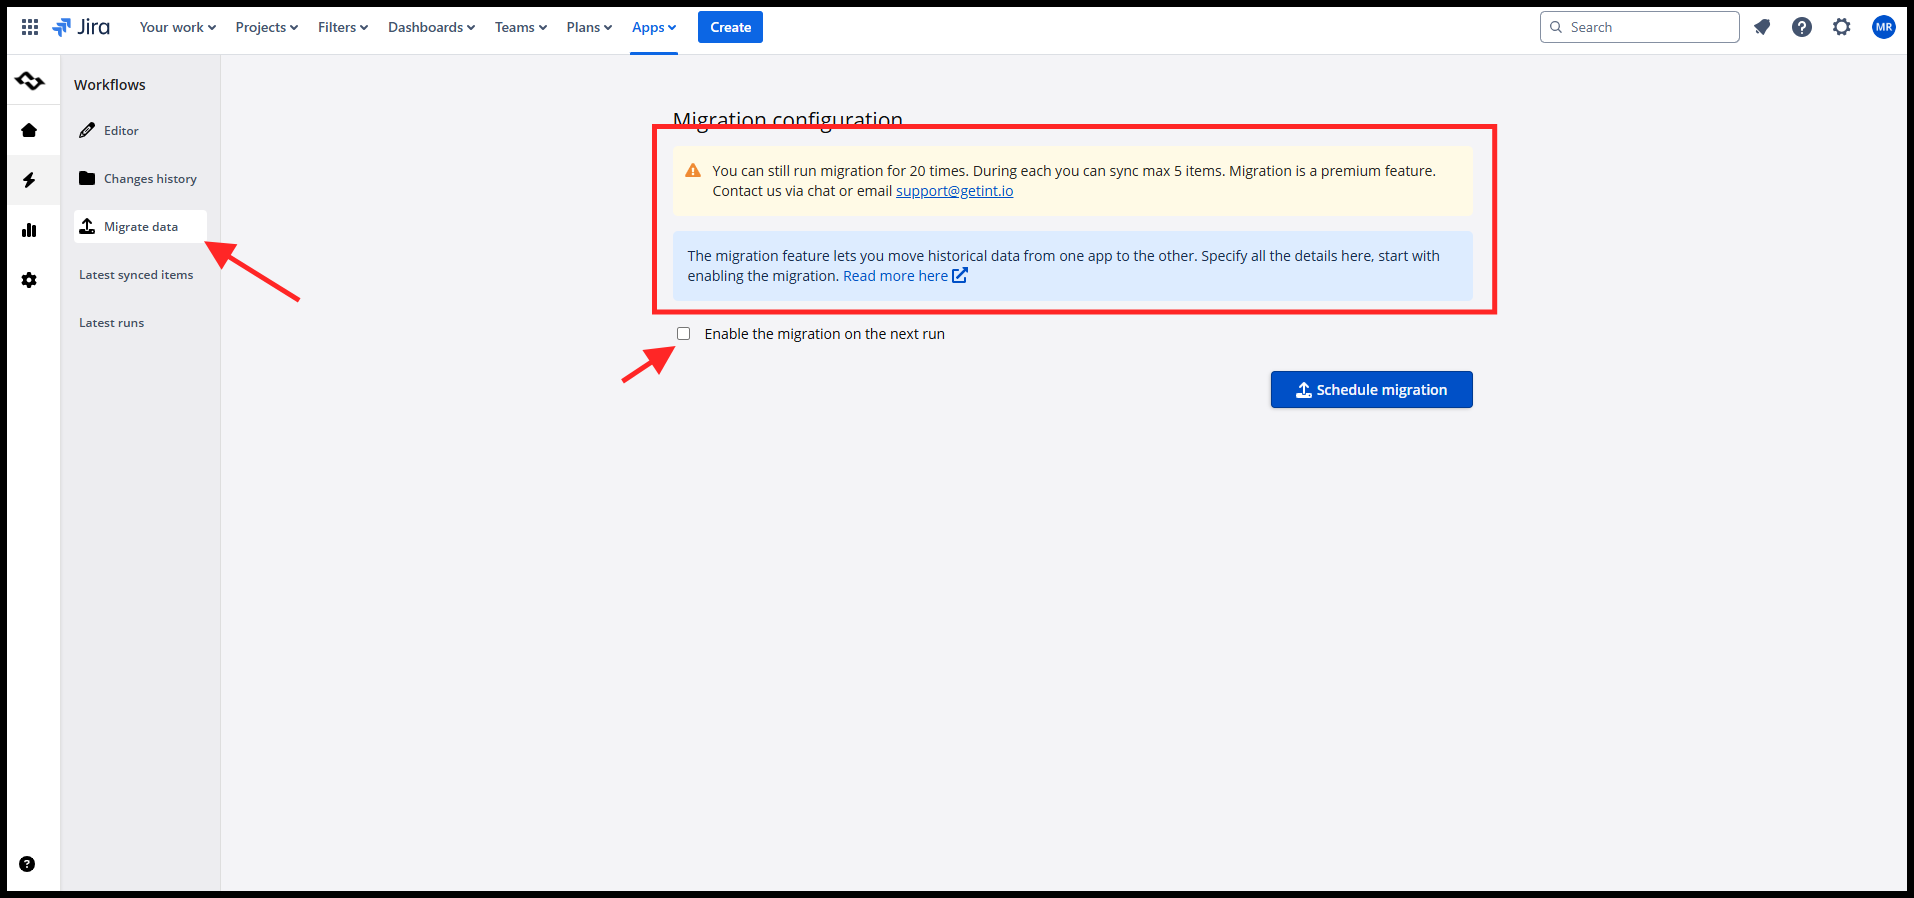Expand the Projects dropdown menu
The image size is (1914, 898).
pos(266,27)
